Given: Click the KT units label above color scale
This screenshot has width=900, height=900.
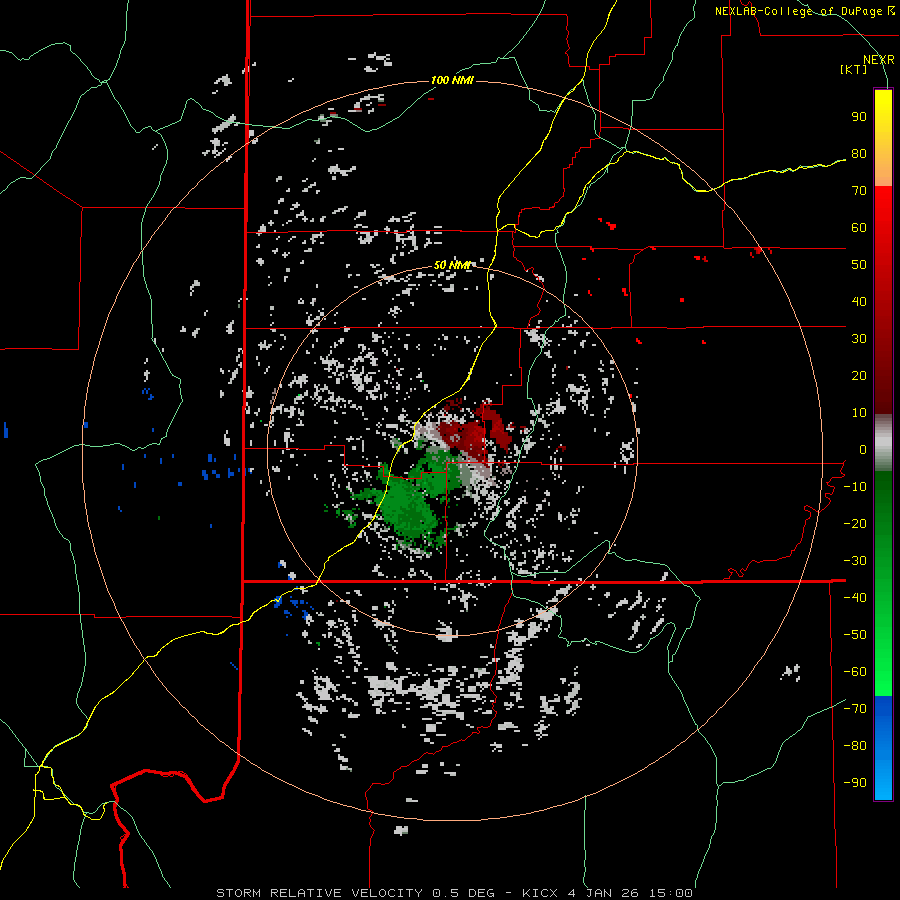Looking at the screenshot, I should click(x=854, y=69).
